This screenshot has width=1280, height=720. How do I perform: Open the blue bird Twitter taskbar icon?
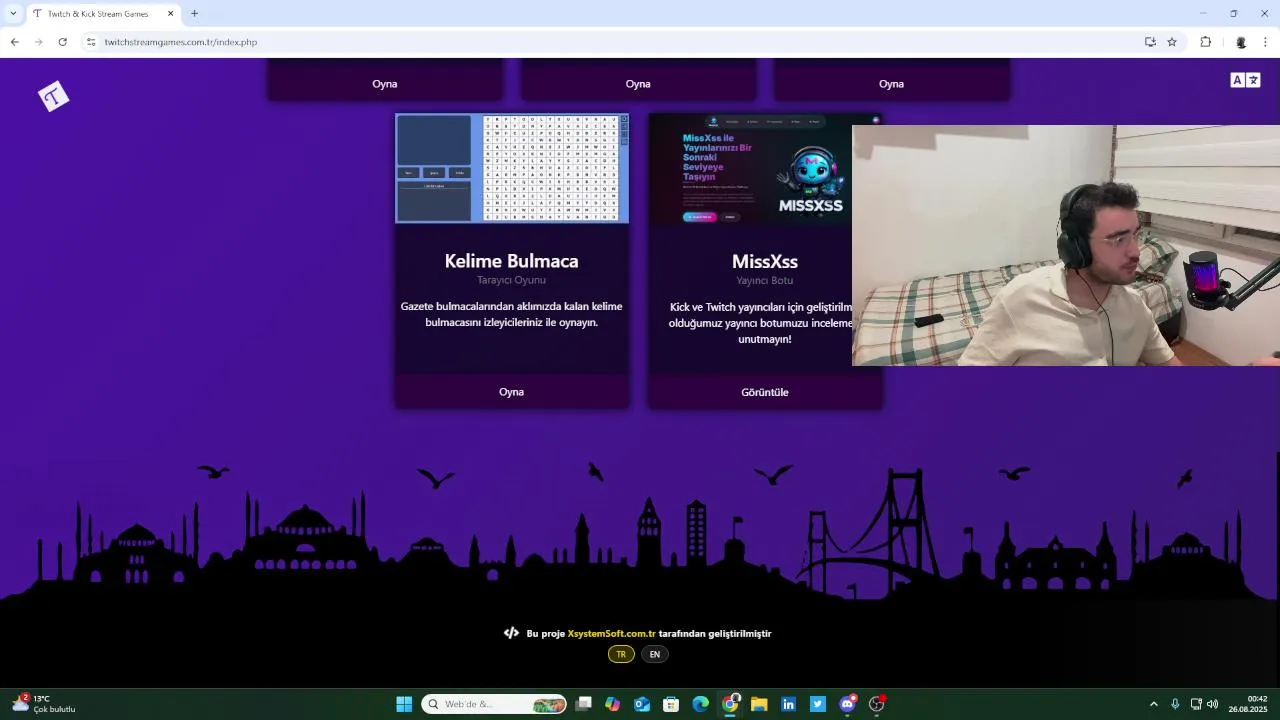pos(818,704)
